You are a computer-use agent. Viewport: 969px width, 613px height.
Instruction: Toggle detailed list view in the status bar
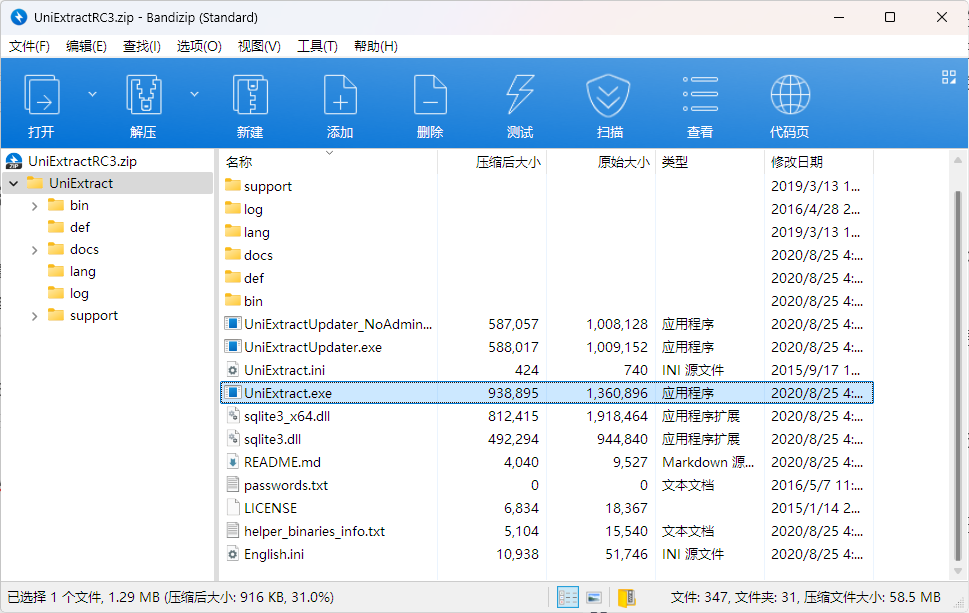567,597
